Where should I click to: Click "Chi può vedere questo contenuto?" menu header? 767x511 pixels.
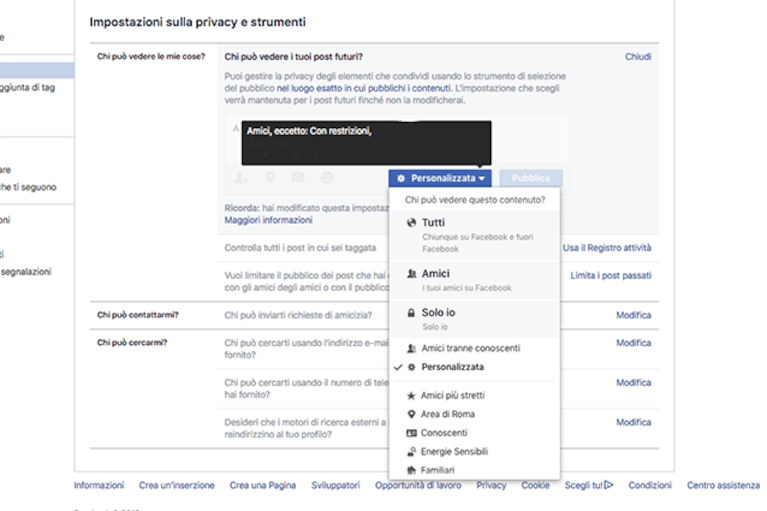tap(474, 200)
